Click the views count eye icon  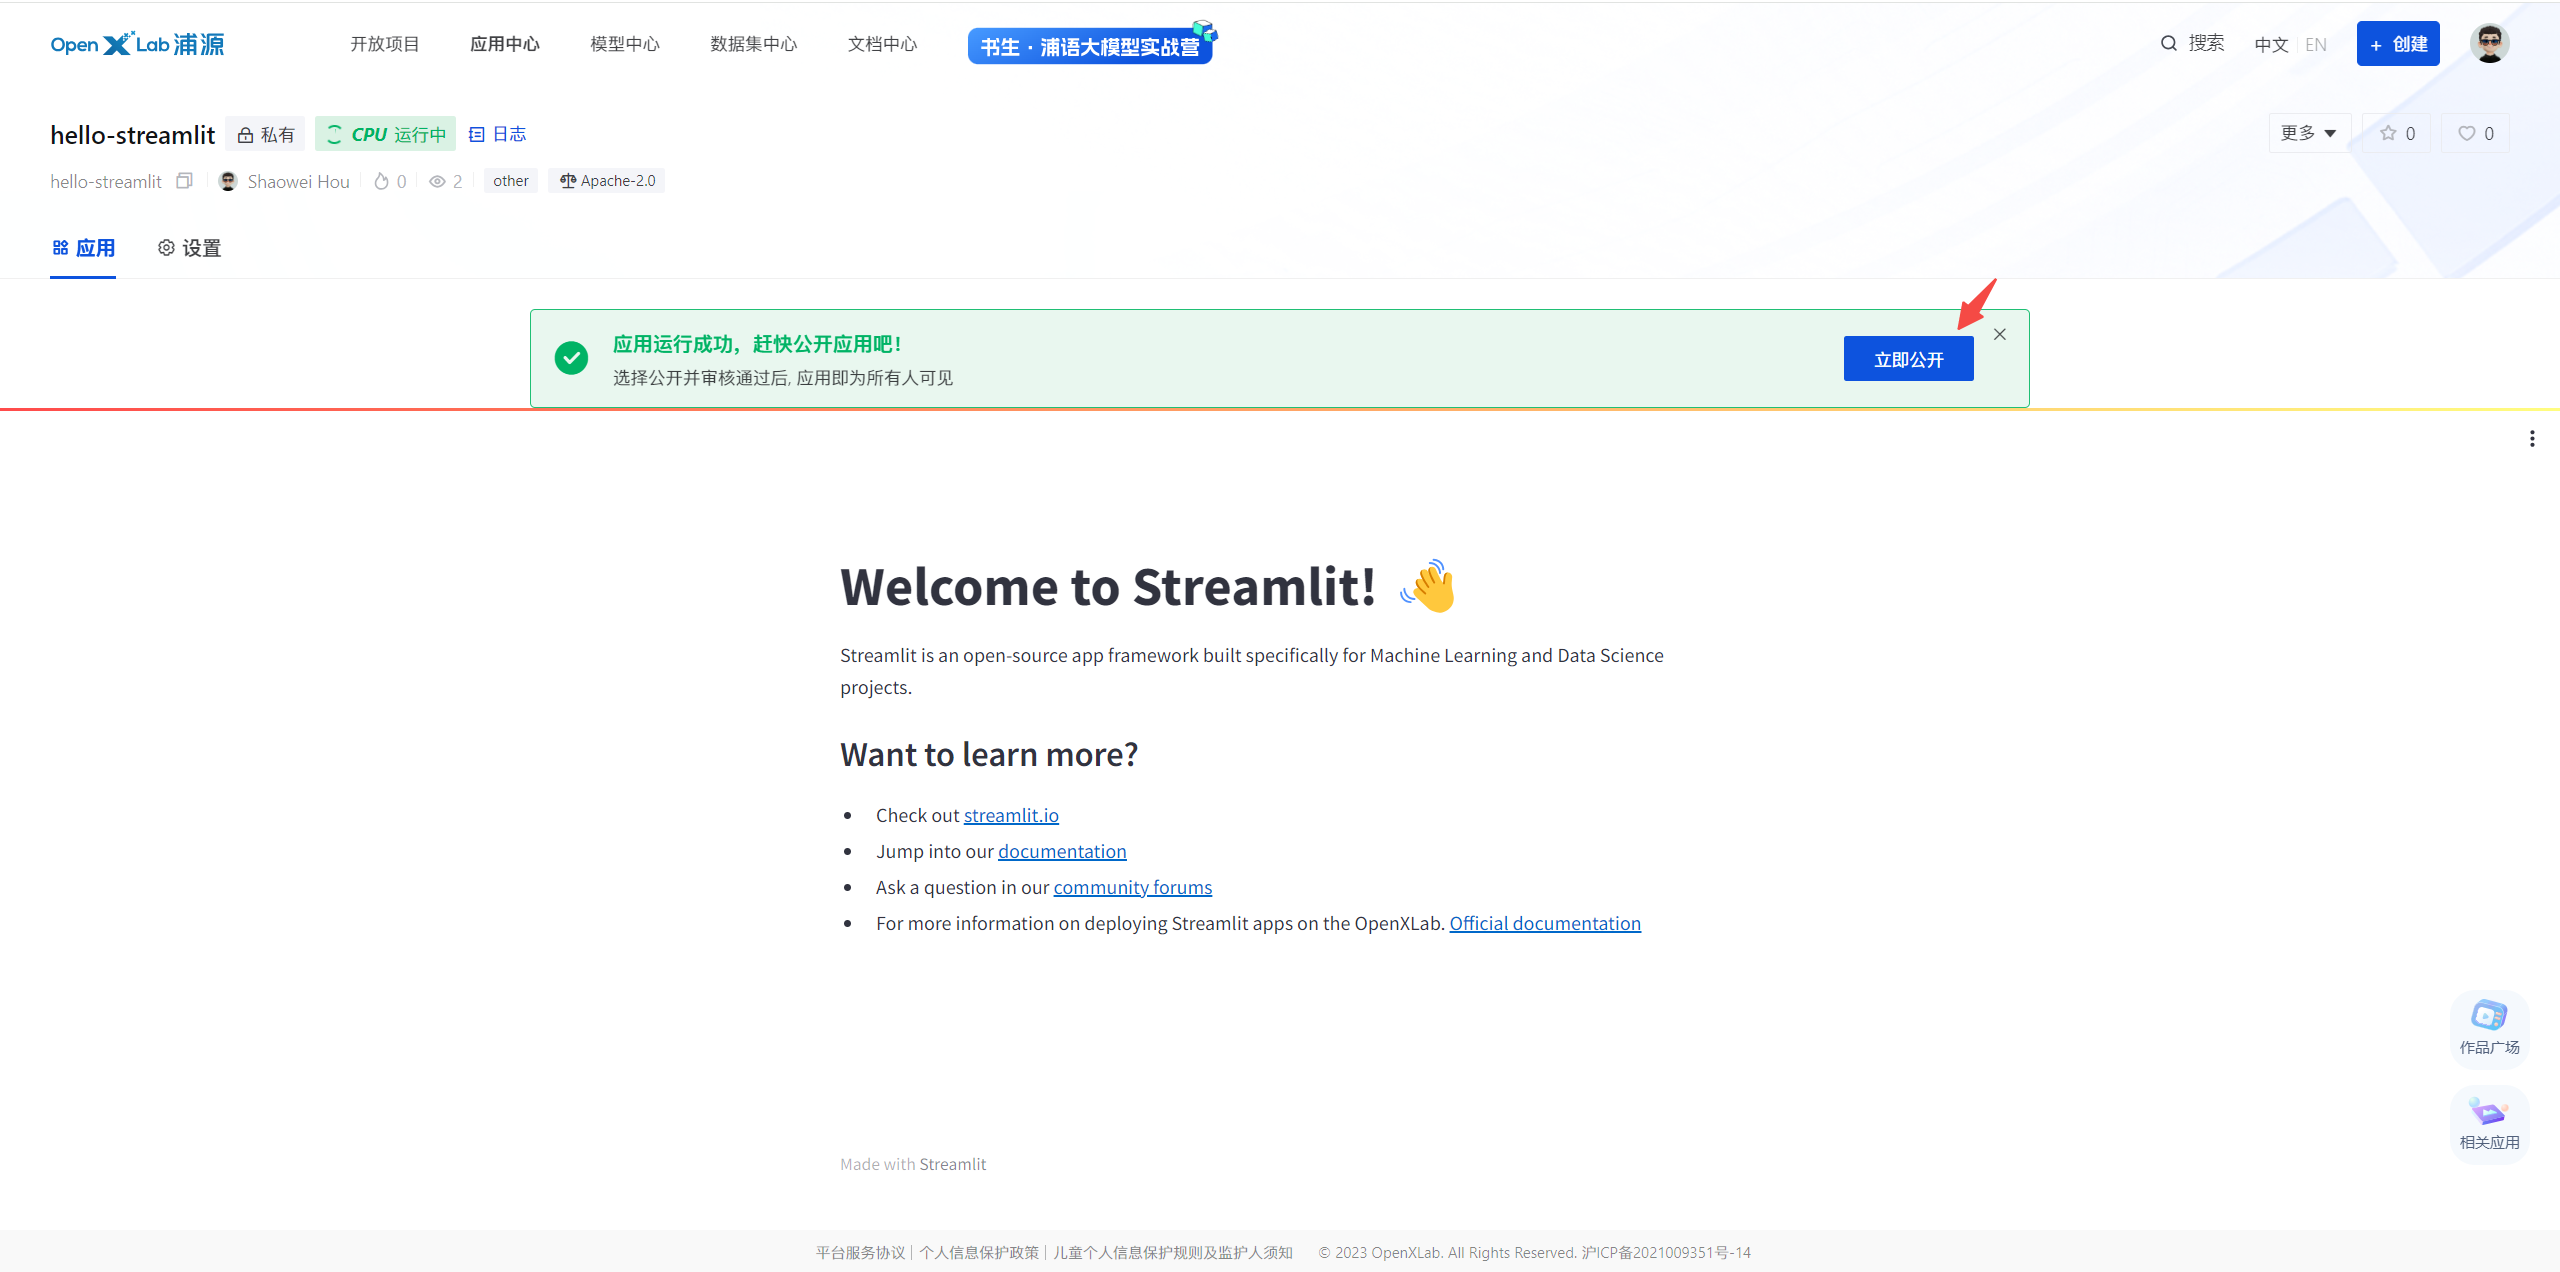click(x=438, y=181)
